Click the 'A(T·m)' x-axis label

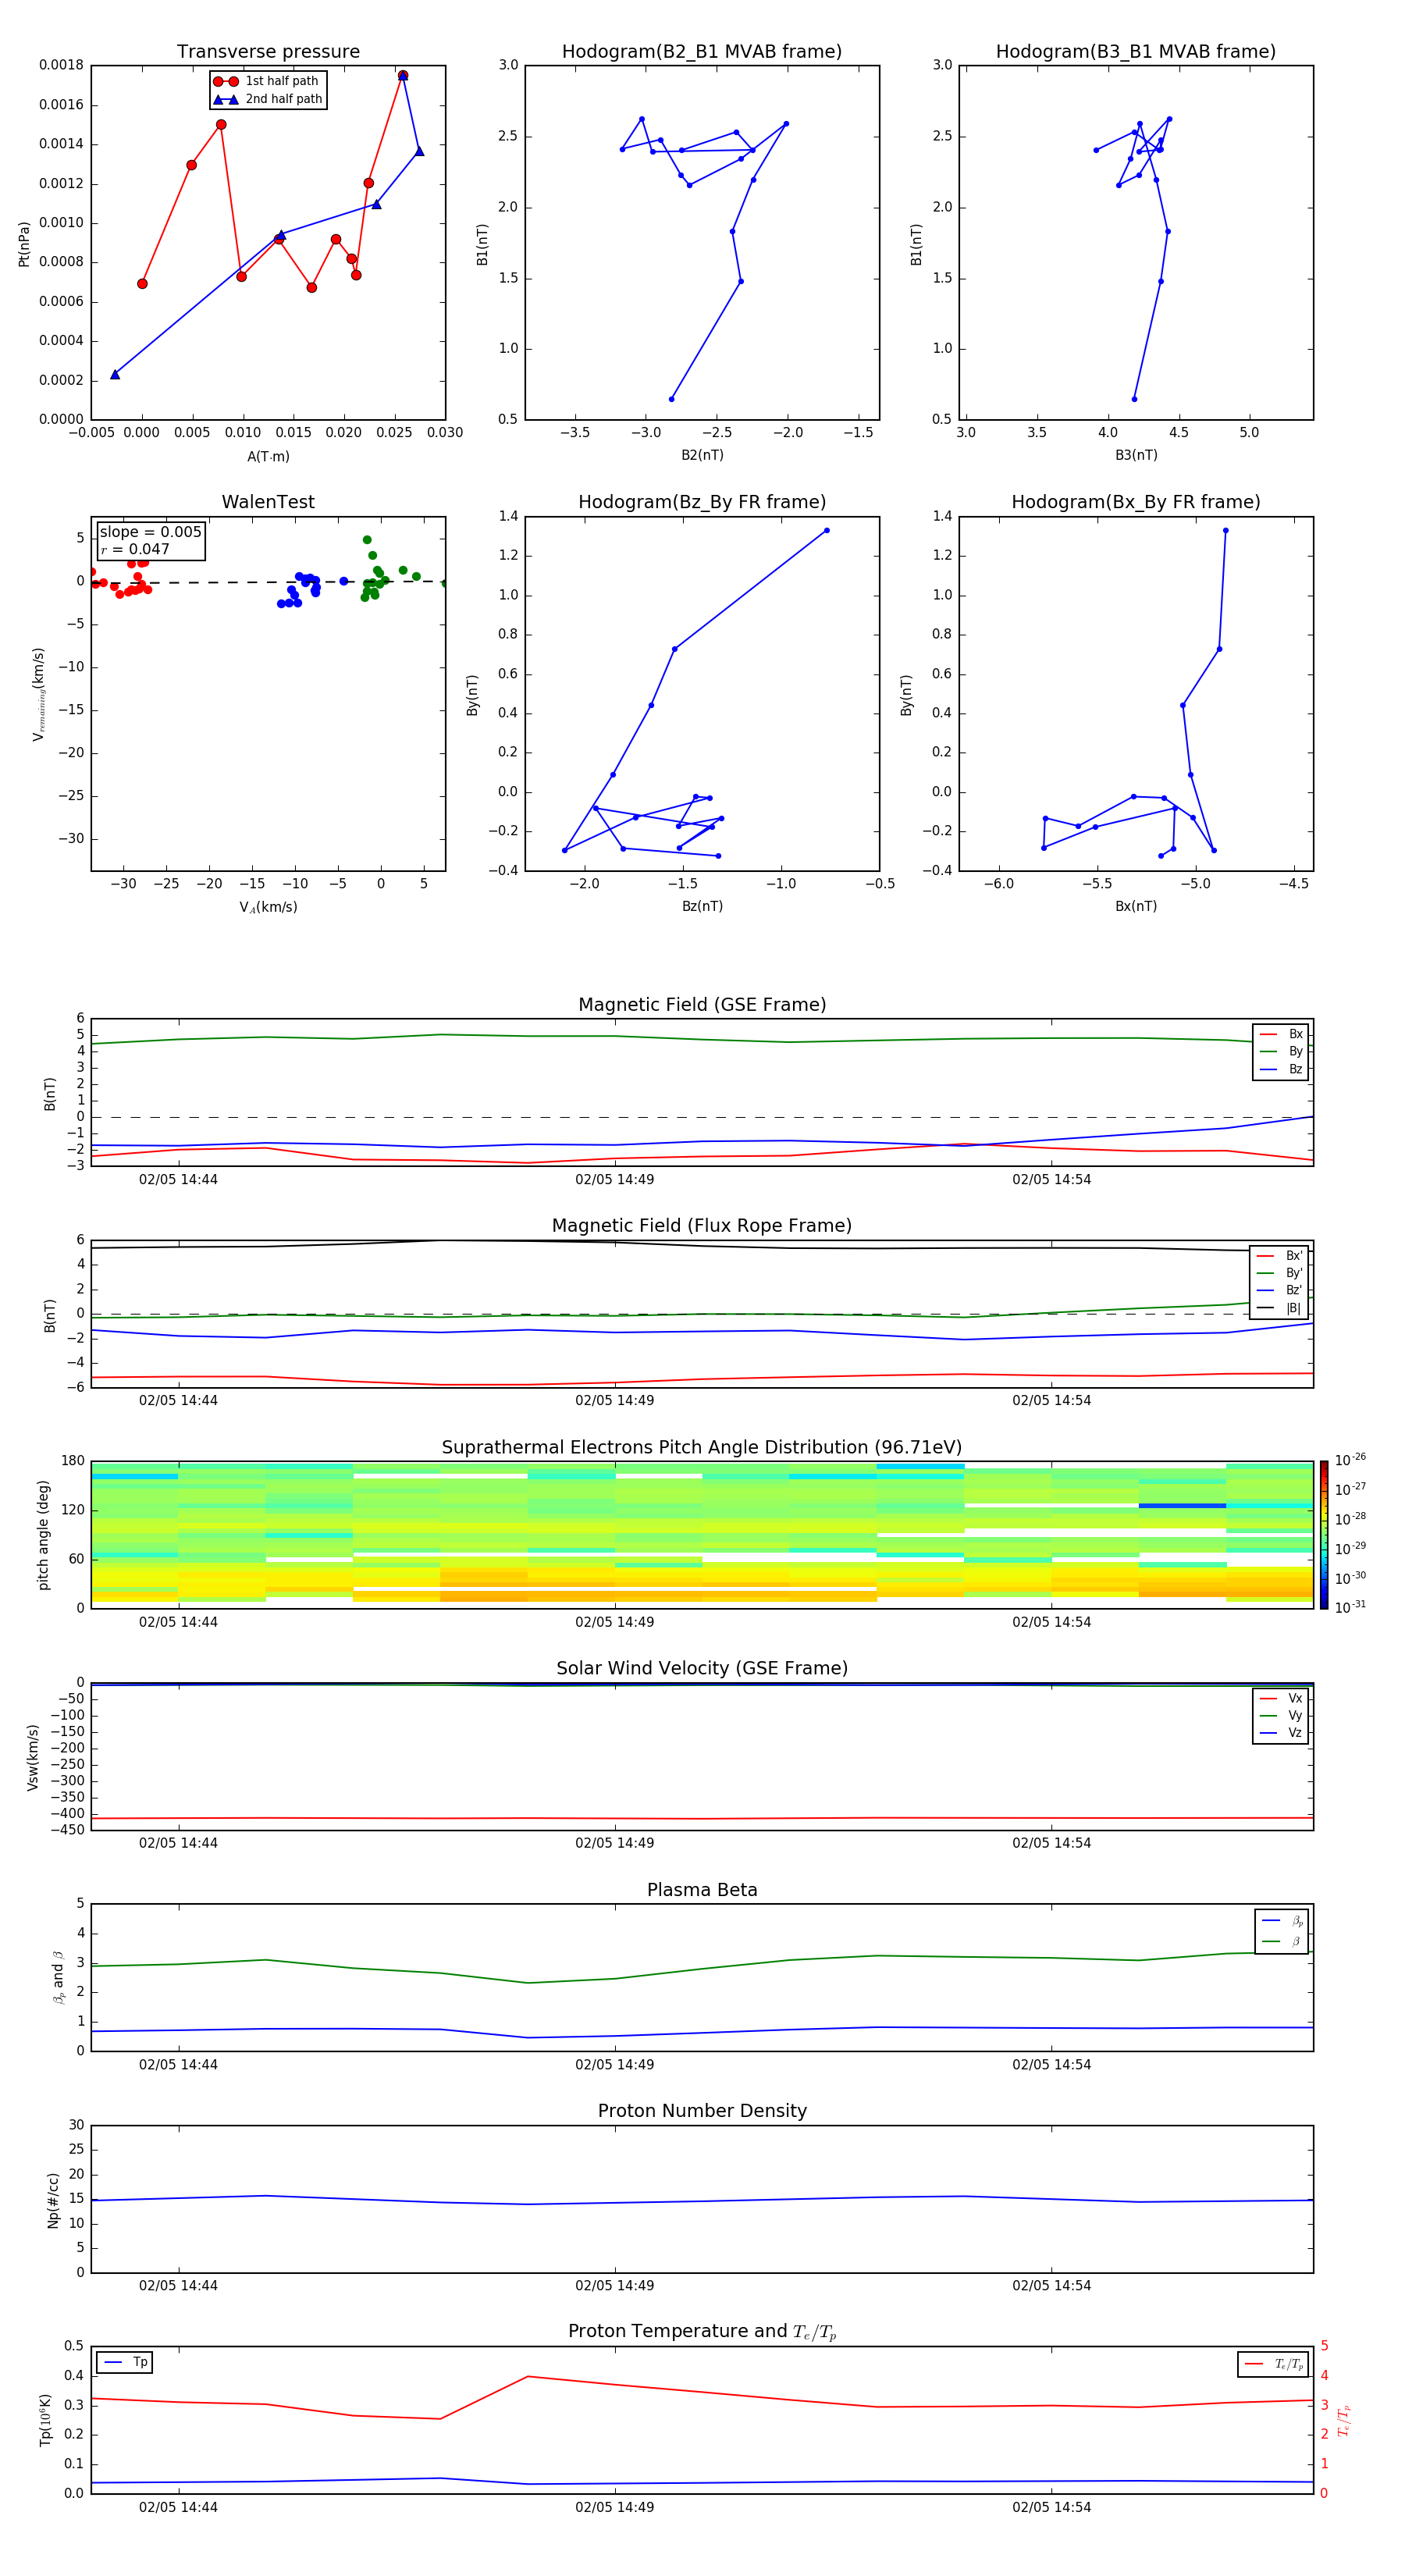point(268,457)
